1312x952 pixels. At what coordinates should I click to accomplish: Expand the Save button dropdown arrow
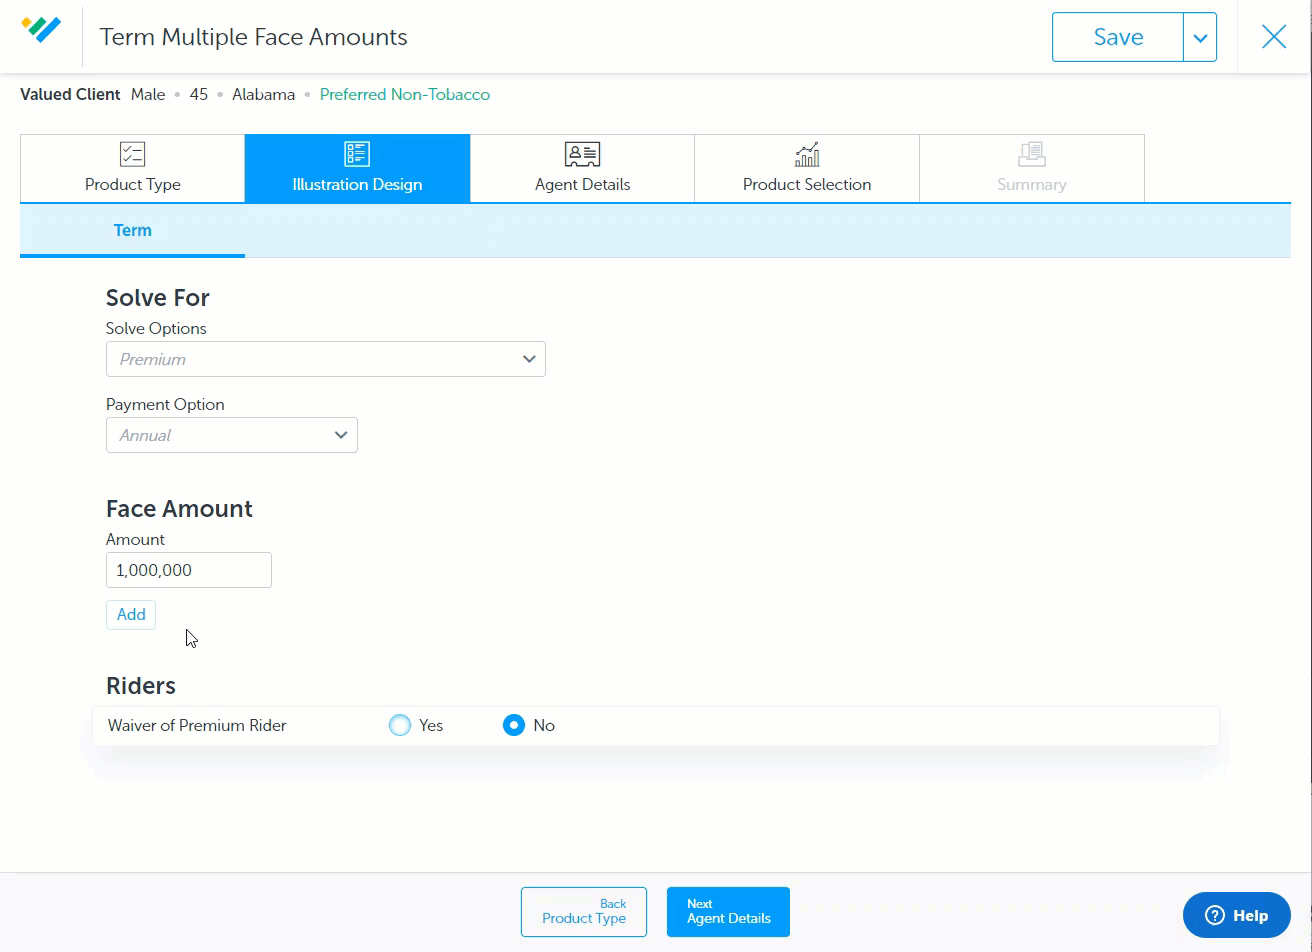point(1200,37)
